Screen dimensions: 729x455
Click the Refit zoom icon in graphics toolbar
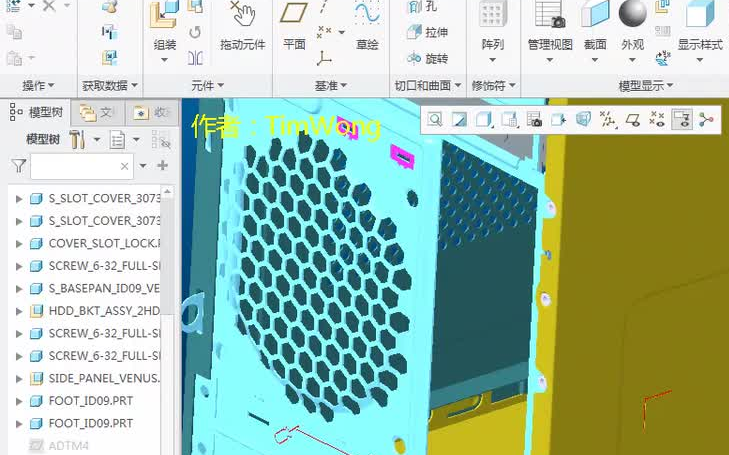pyautogui.click(x=435, y=120)
